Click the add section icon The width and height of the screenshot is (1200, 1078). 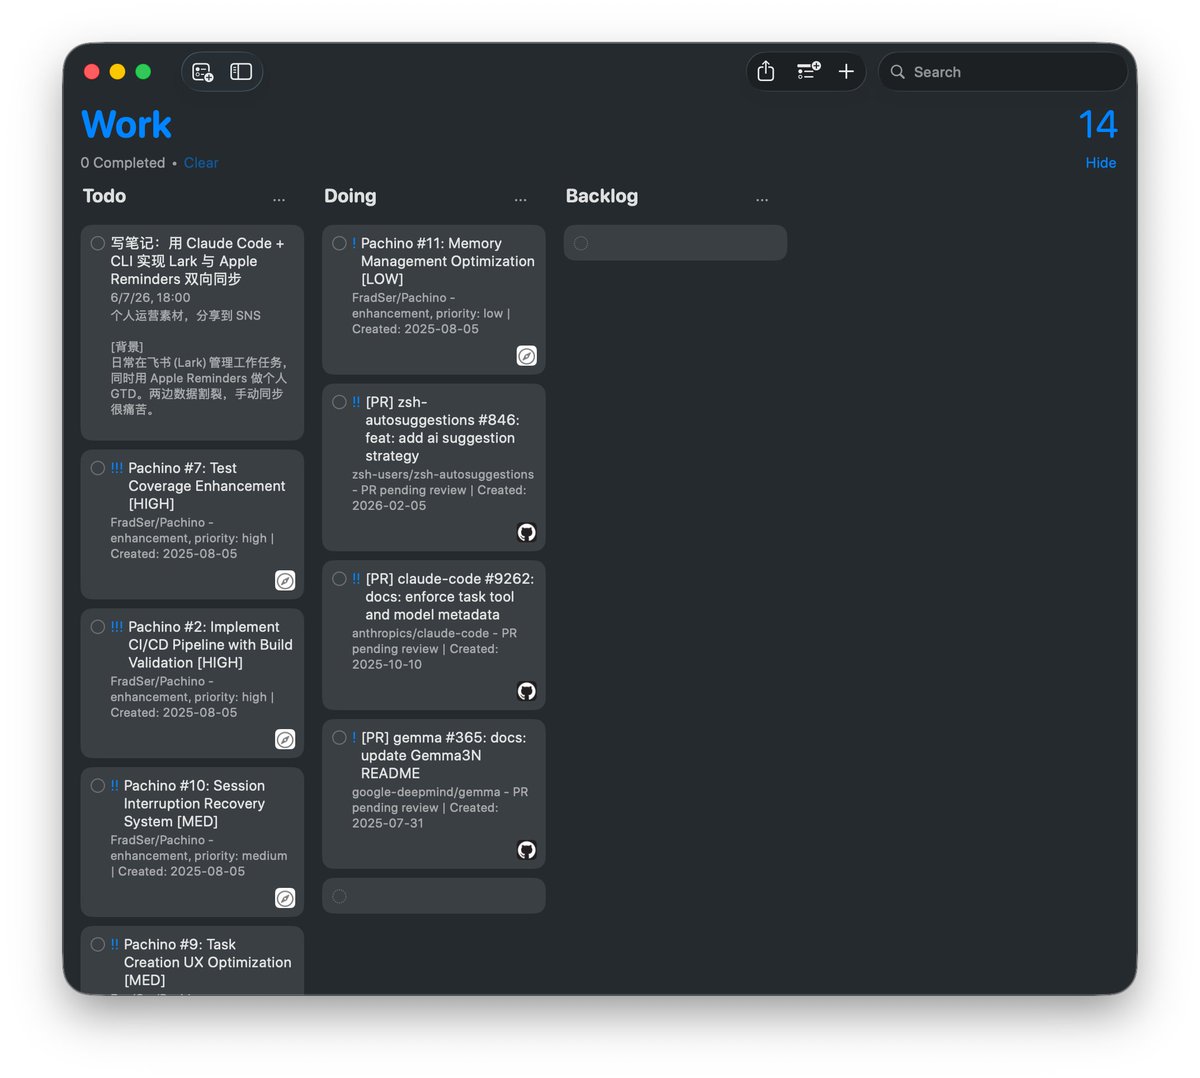point(808,71)
